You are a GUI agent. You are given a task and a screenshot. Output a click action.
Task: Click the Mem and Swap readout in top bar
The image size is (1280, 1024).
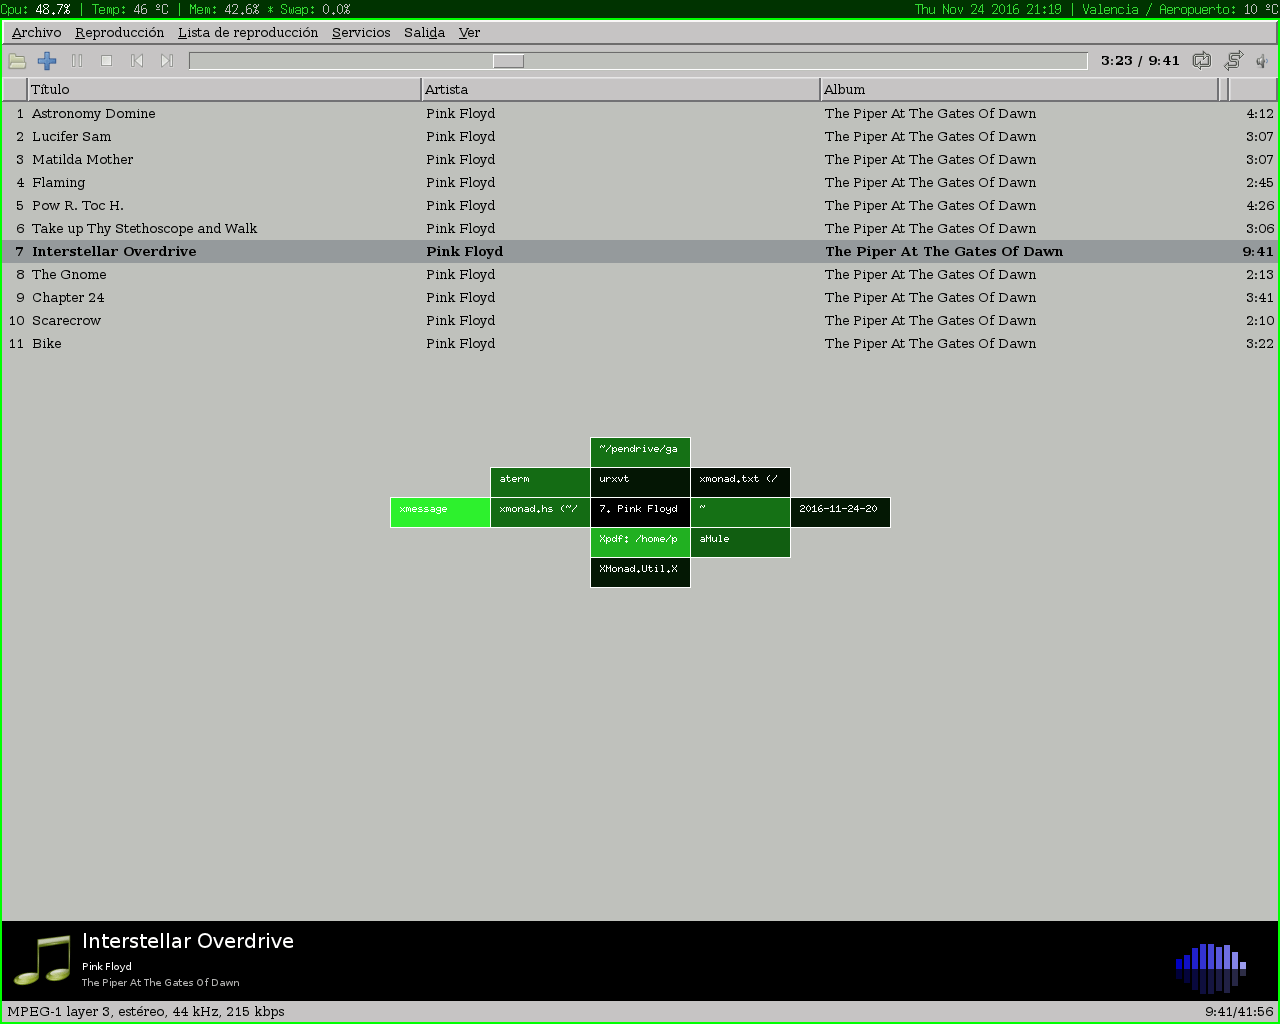point(270,9)
